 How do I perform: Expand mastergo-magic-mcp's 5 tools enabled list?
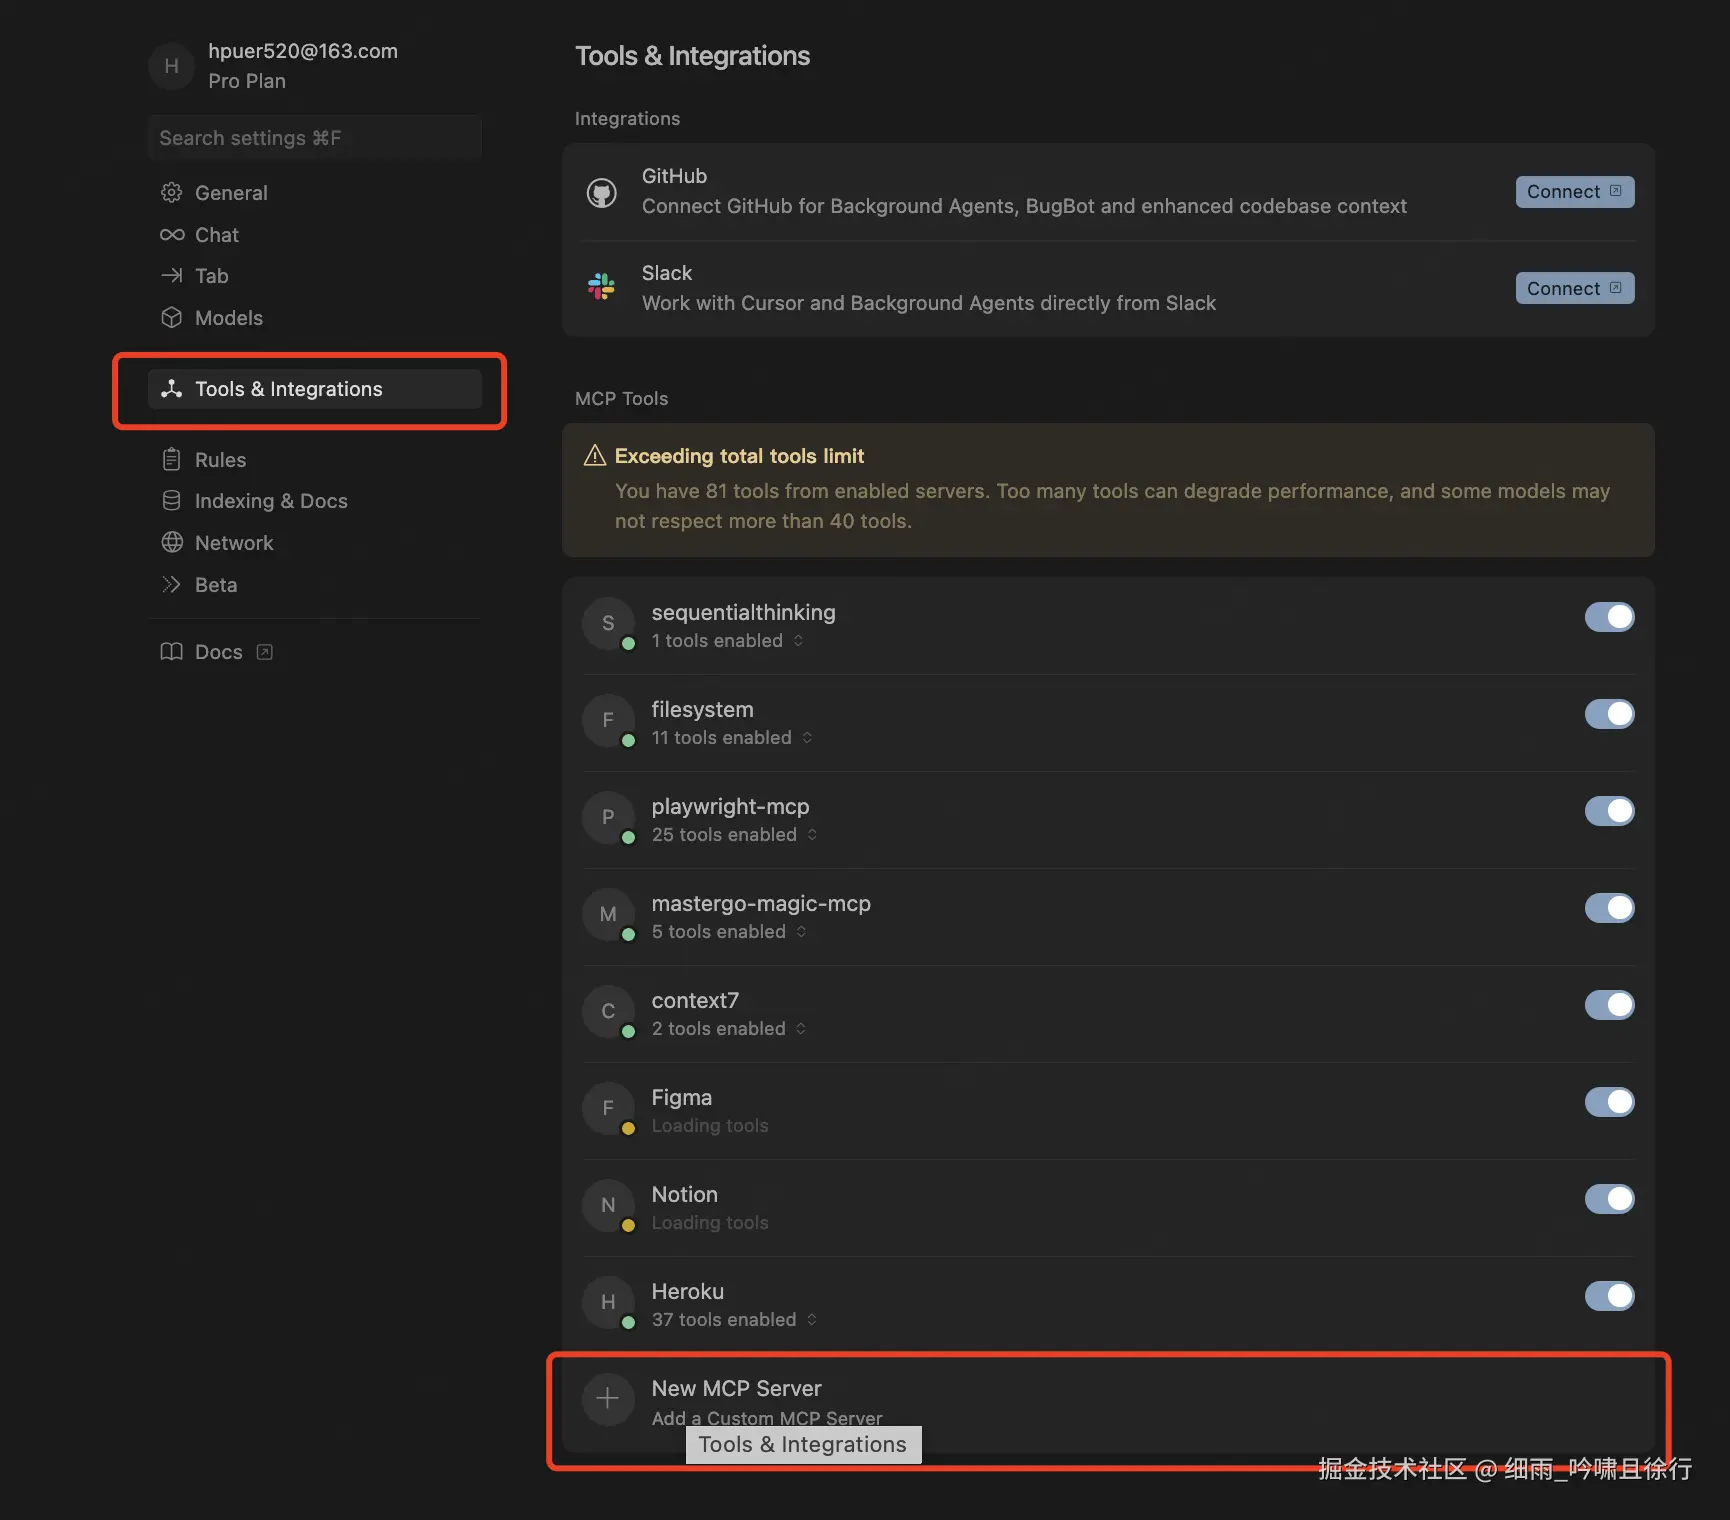click(x=729, y=932)
